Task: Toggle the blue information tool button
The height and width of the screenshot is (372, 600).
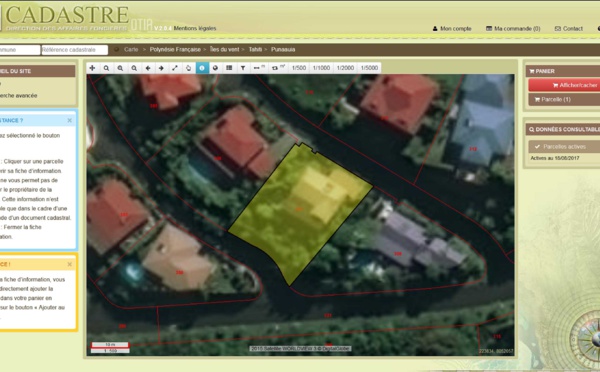Action: 202,68
